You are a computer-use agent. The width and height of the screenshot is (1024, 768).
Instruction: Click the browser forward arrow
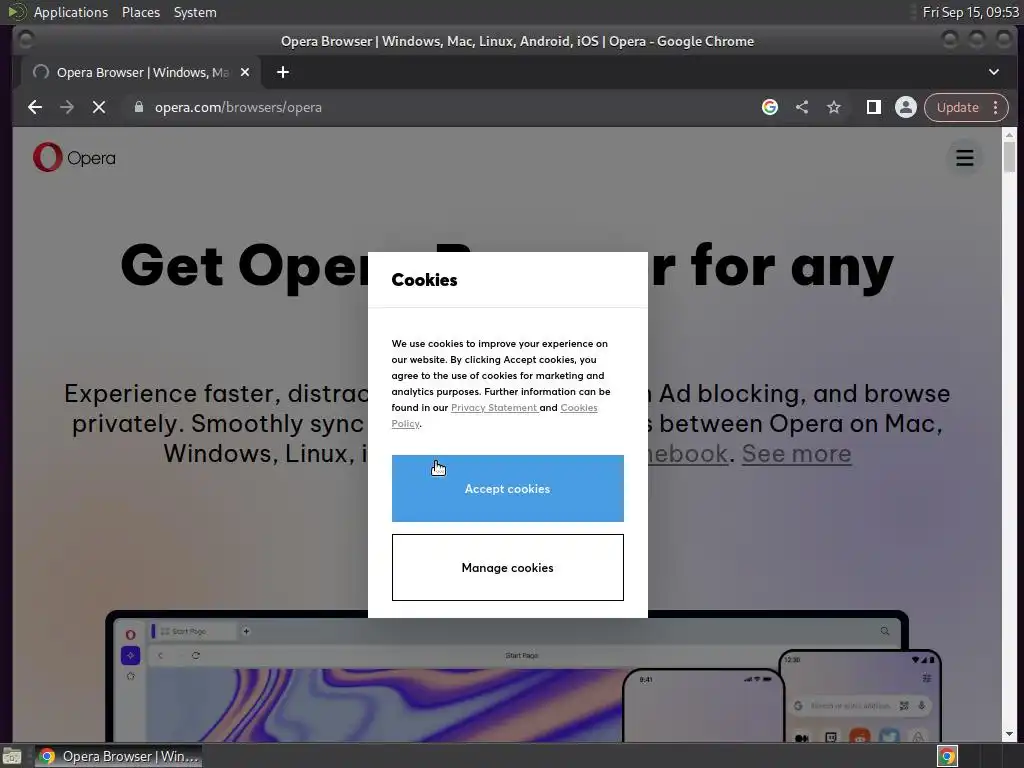pyautogui.click(x=67, y=107)
